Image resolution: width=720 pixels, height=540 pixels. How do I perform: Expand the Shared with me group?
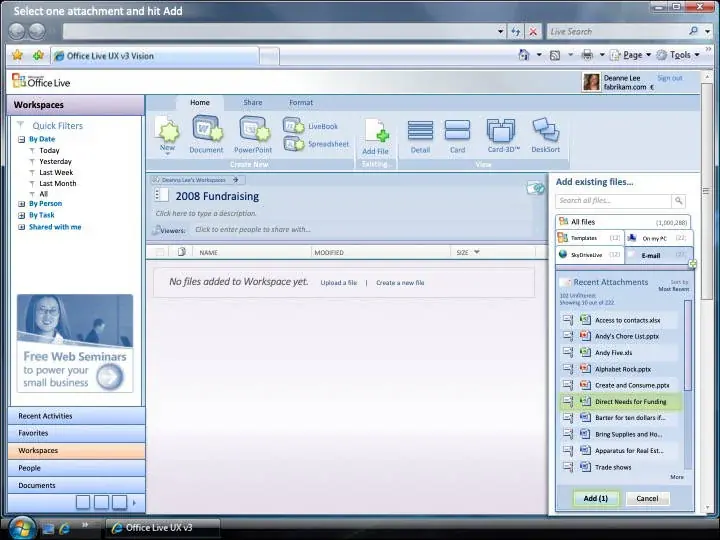[x=21, y=227]
